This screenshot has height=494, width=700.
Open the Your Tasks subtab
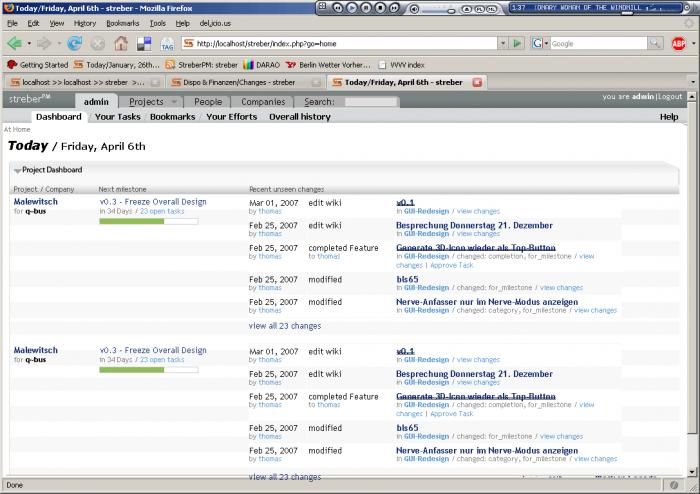point(117,117)
